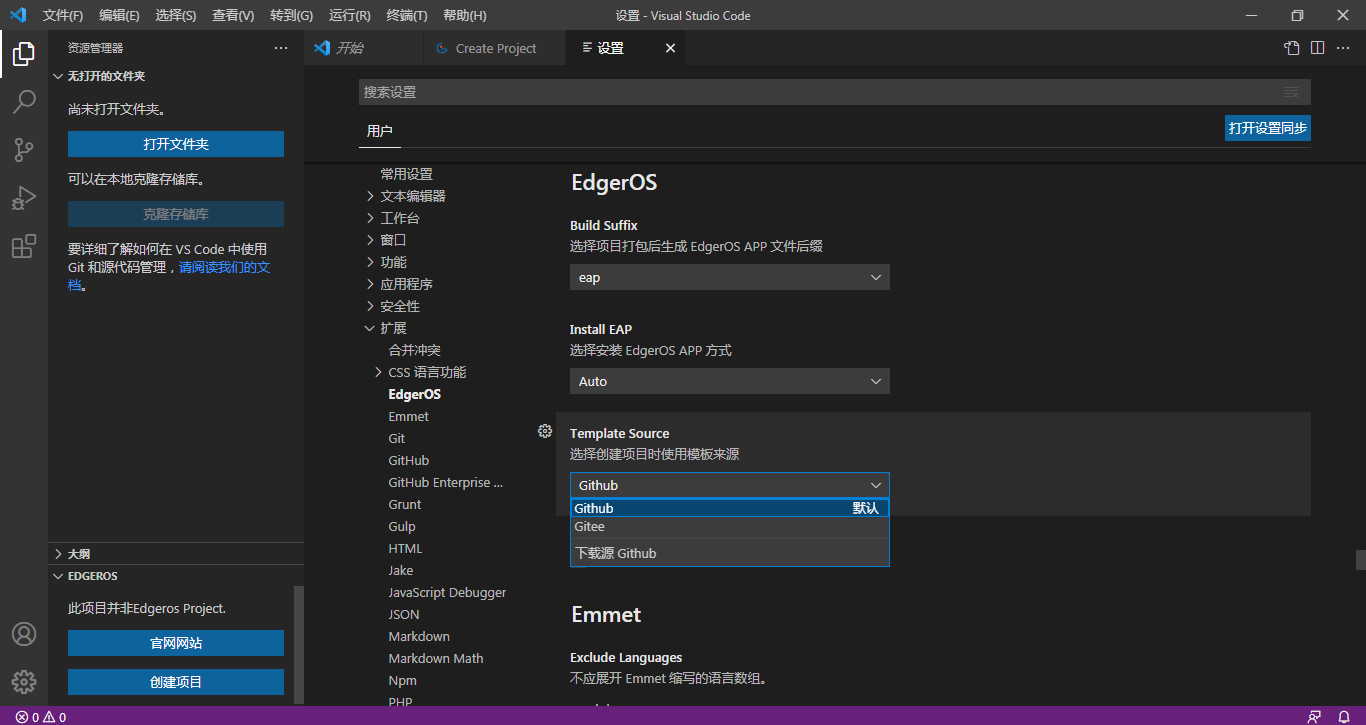Select Markdown Math in settings tree

coord(435,658)
